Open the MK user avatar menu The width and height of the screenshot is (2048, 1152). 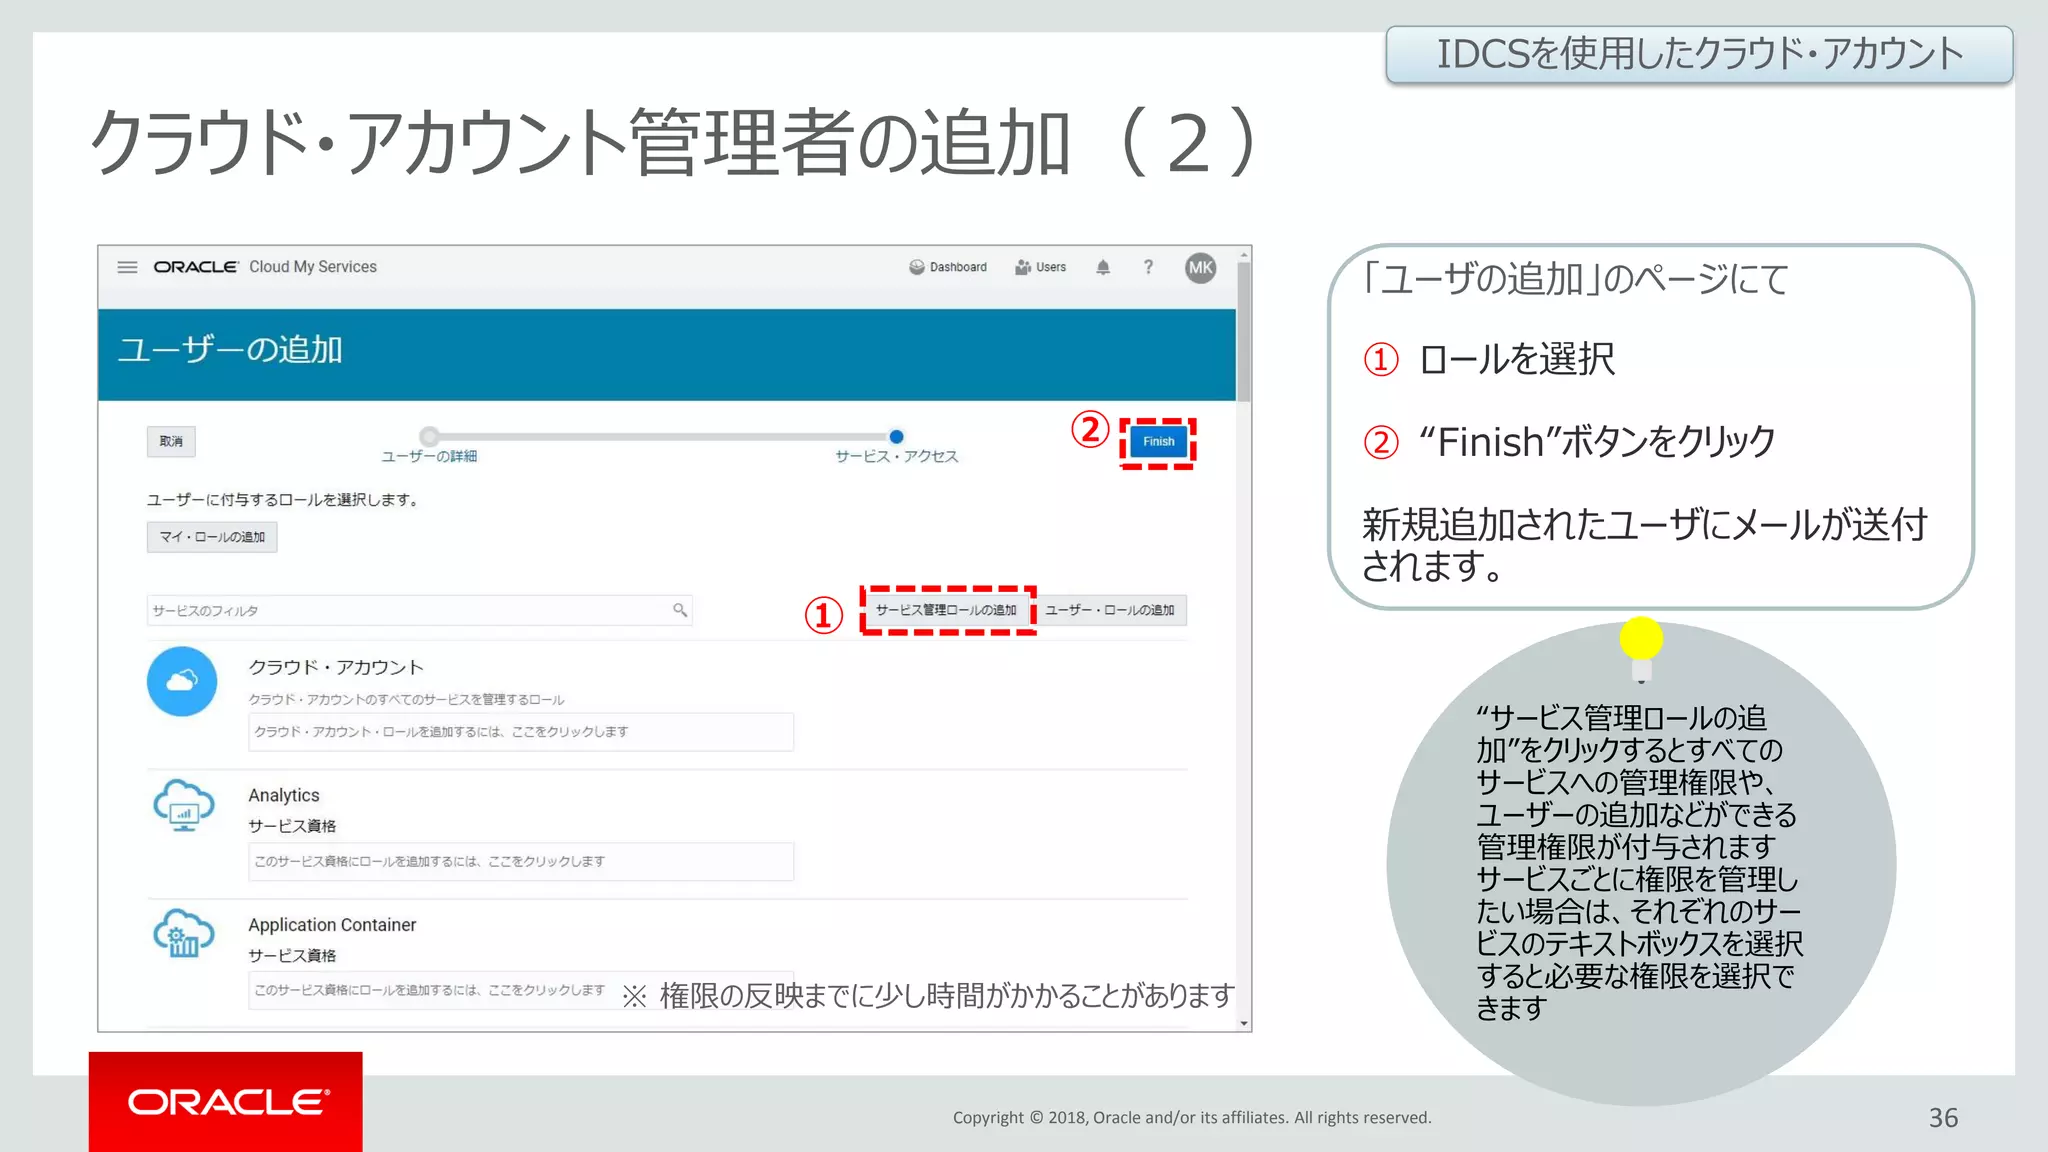point(1200,267)
